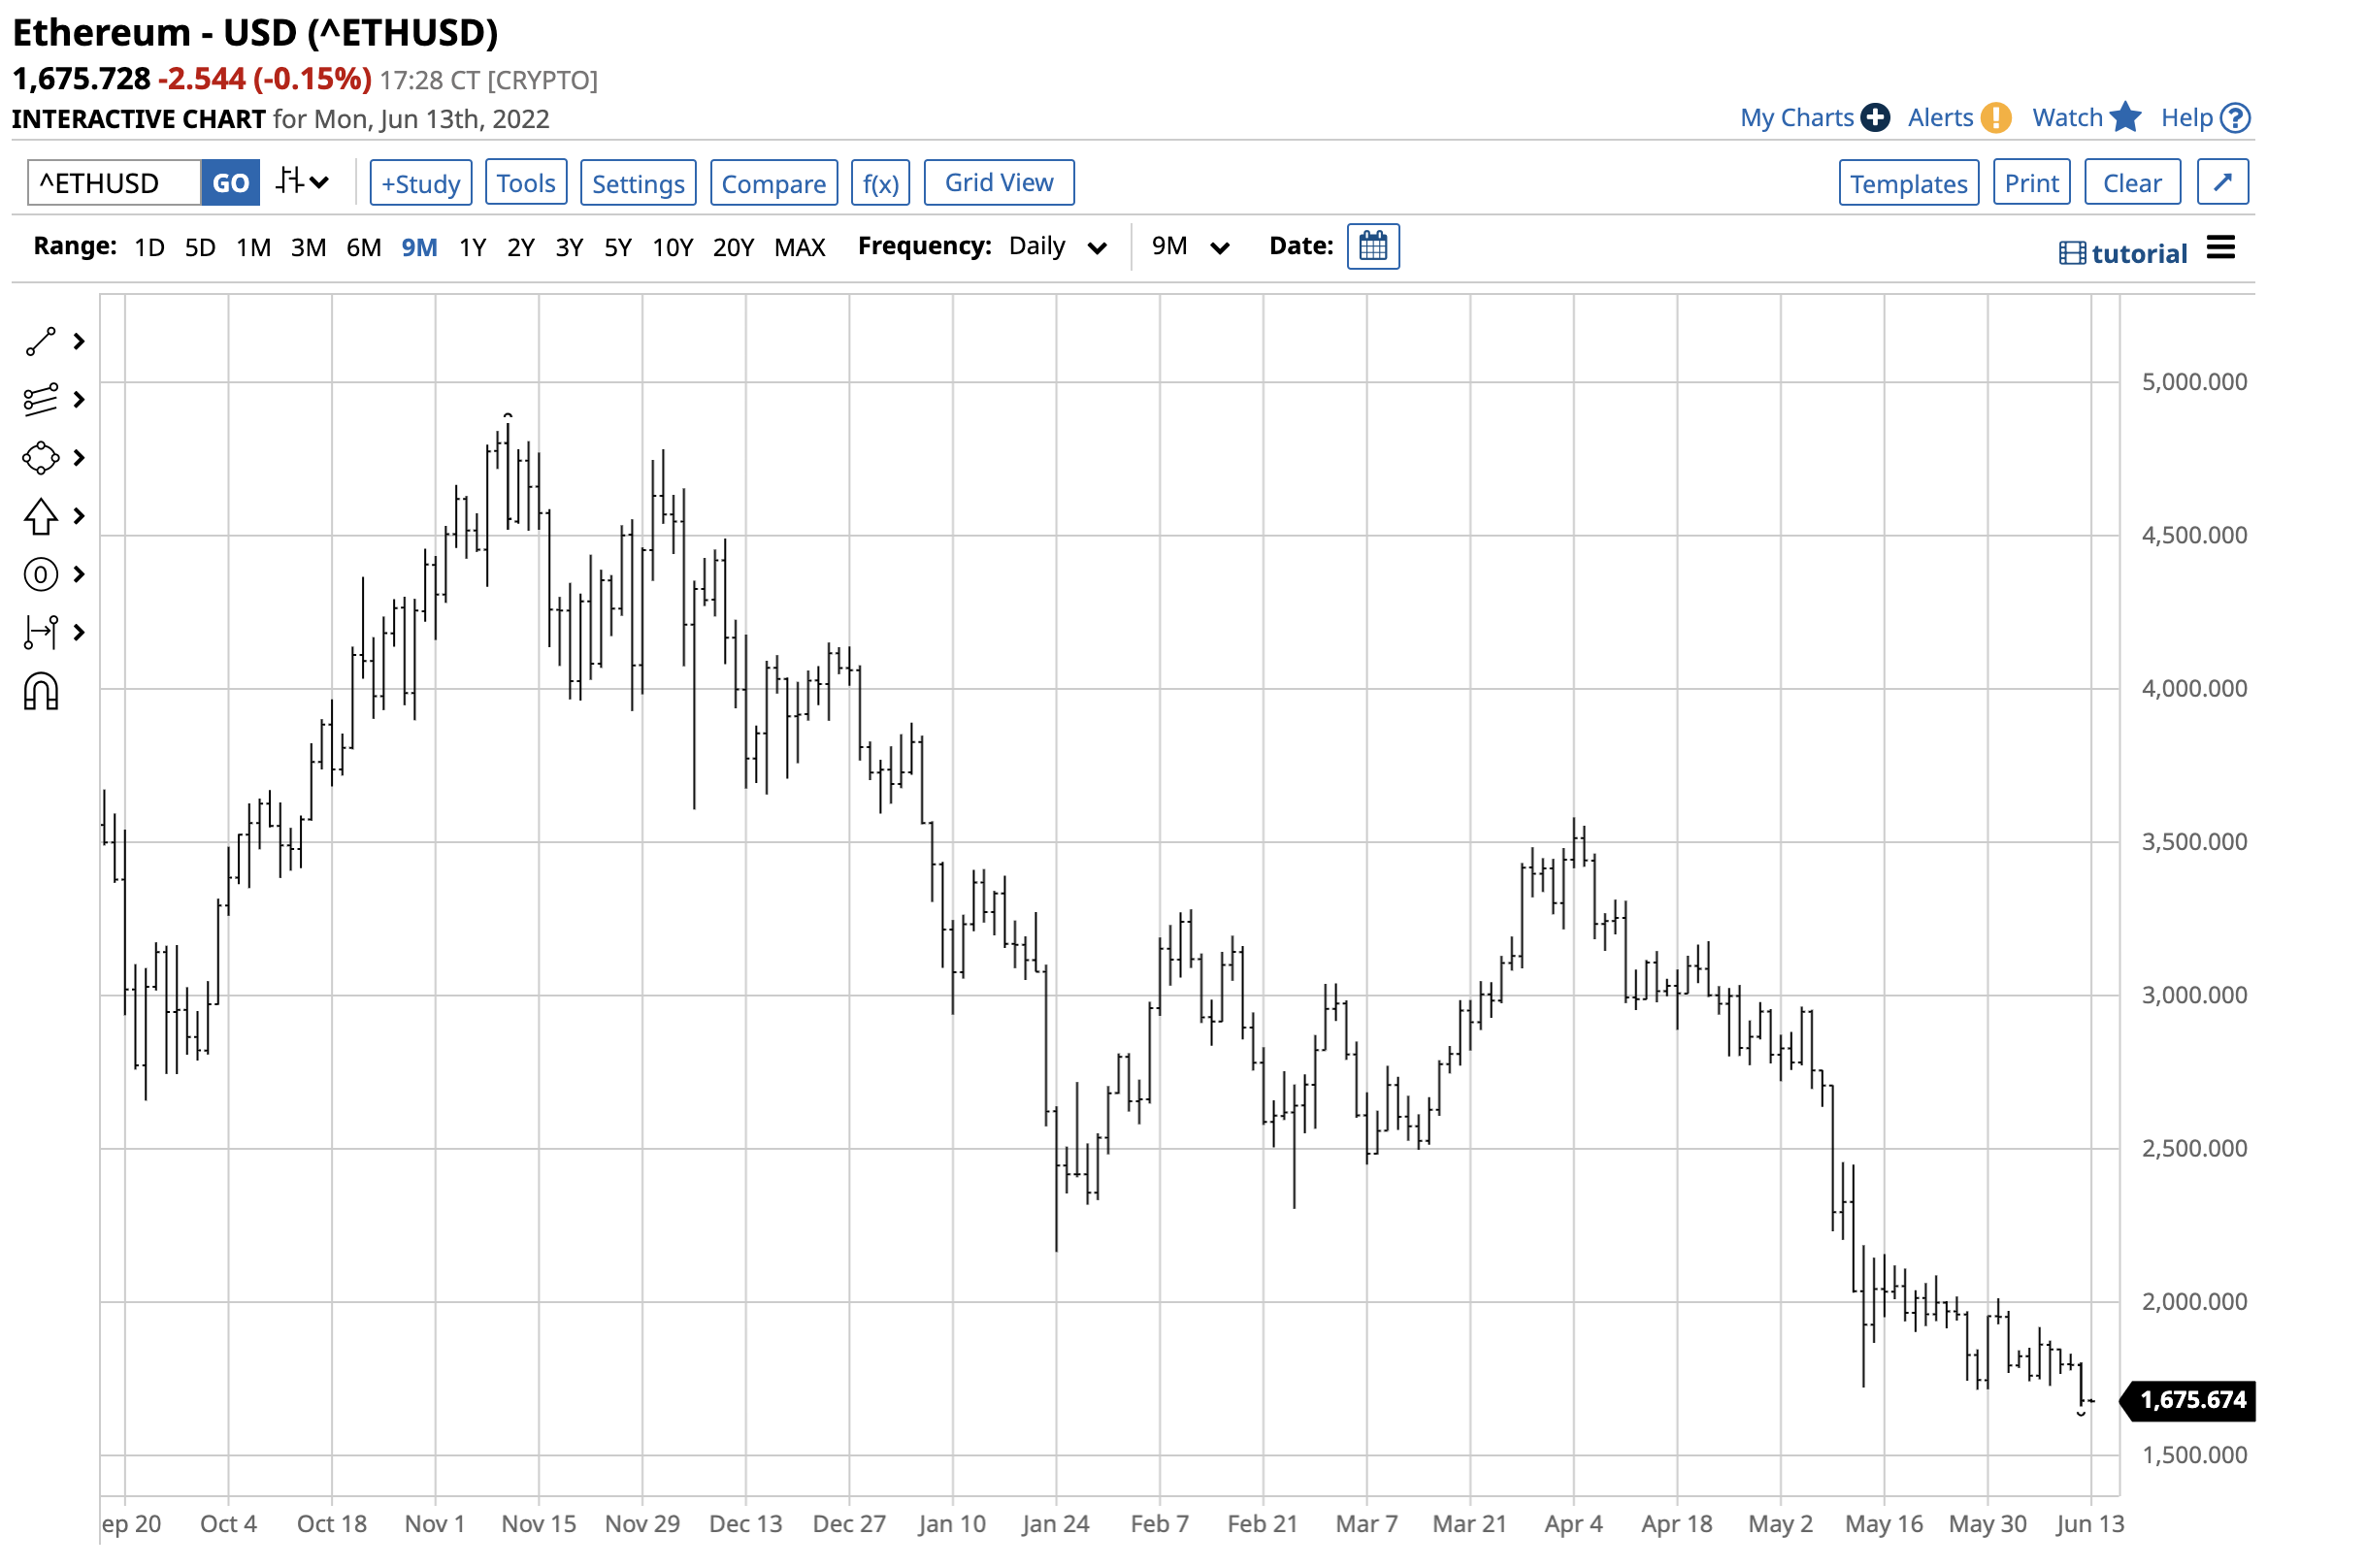Select the 20Y range
The image size is (2366, 1568).
(x=733, y=247)
